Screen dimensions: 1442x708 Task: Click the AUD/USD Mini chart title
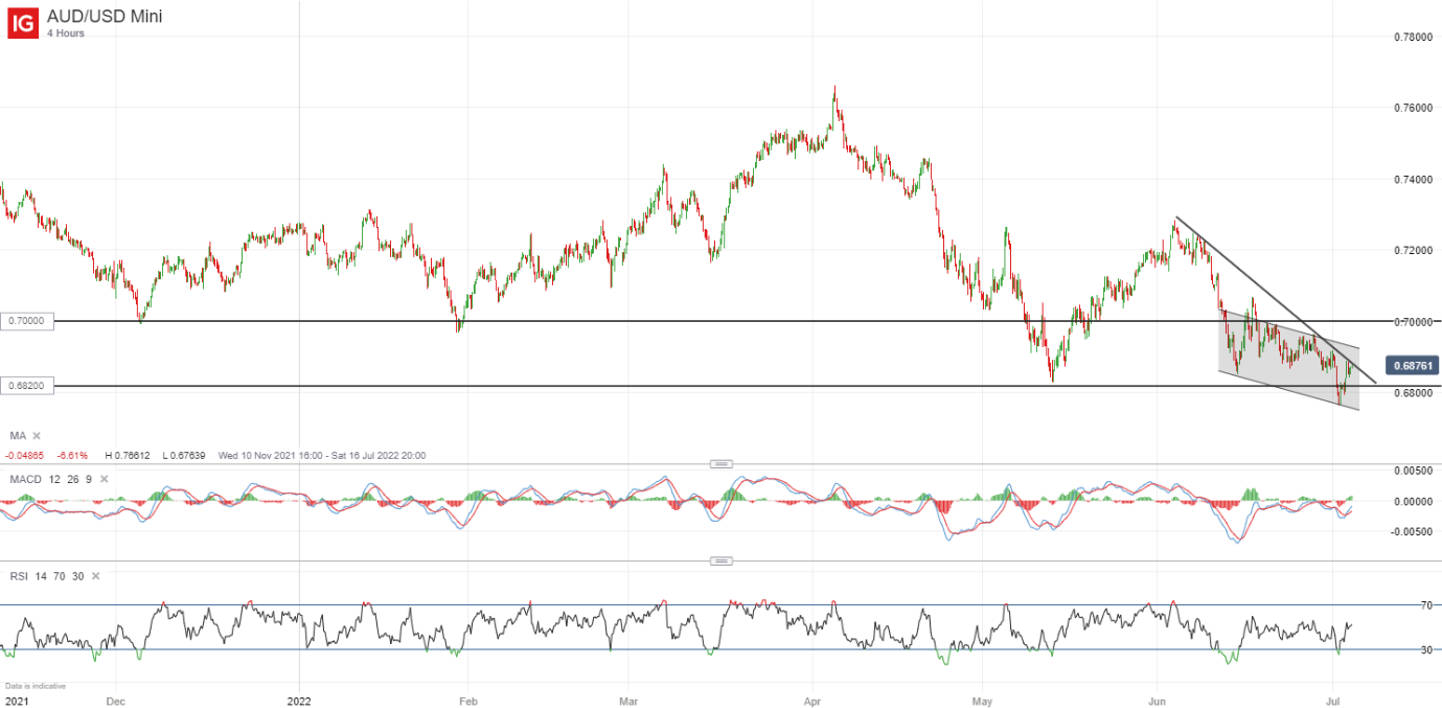click(x=105, y=16)
